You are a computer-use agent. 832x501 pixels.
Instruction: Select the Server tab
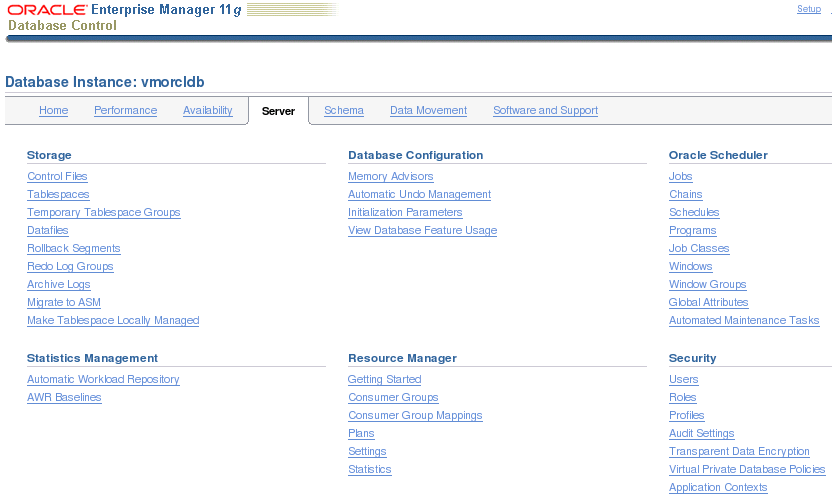tap(278, 111)
